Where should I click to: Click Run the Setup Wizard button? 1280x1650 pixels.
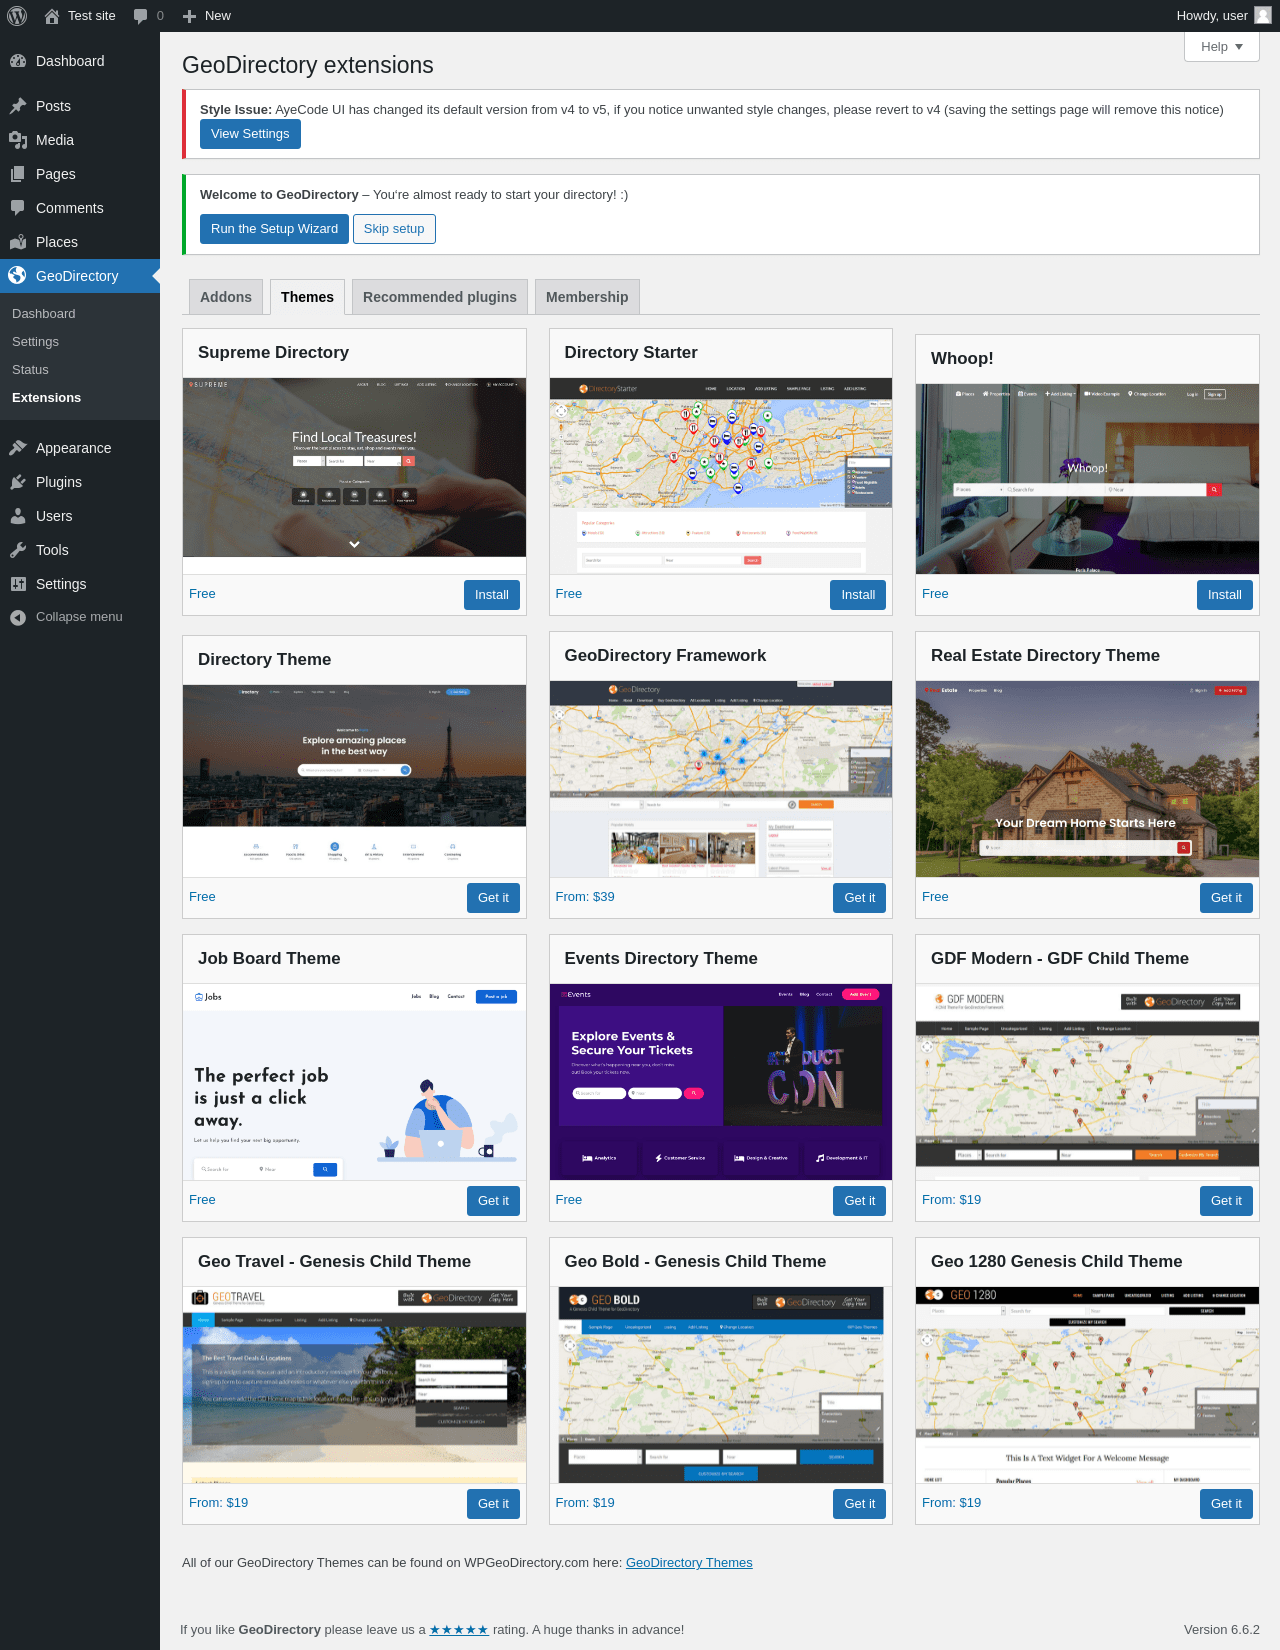tap(274, 229)
